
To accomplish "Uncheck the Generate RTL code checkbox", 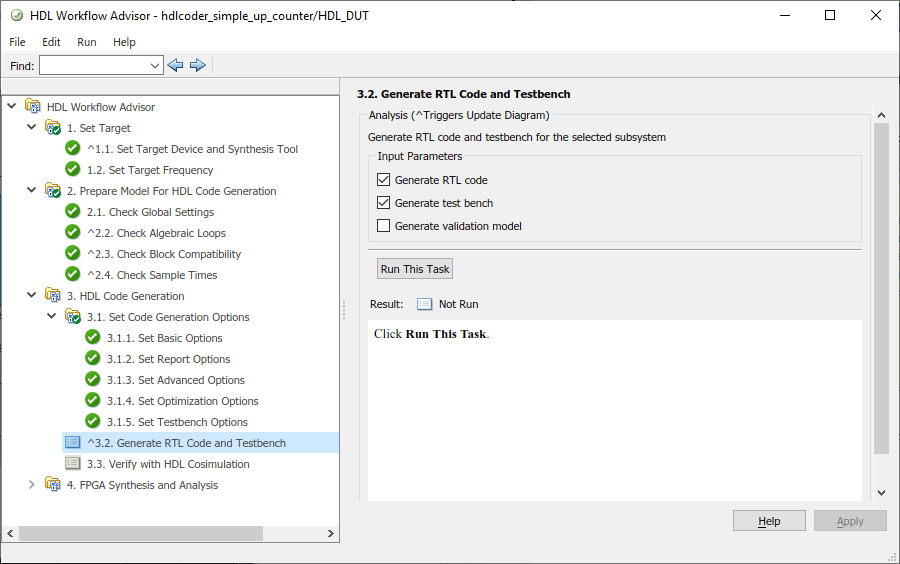I will point(383,180).
